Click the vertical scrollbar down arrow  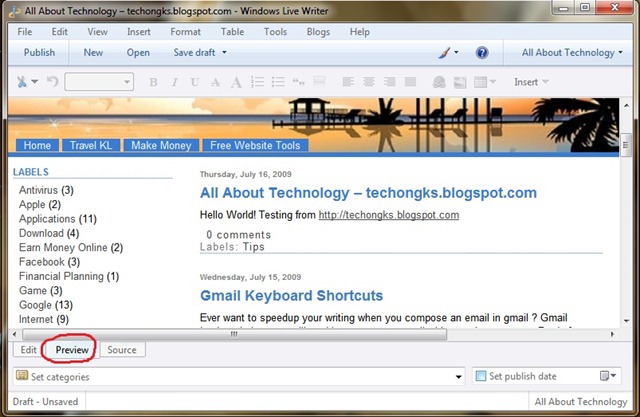(x=626, y=321)
